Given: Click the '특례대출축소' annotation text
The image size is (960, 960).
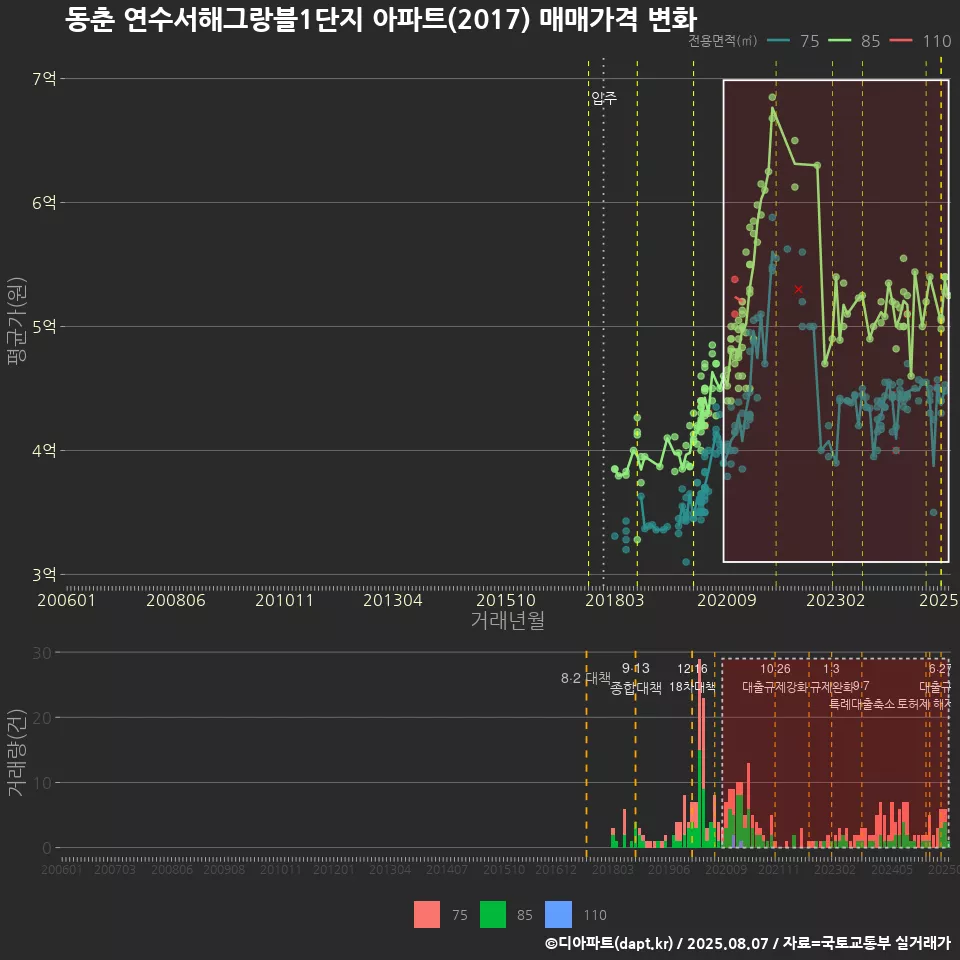Looking at the screenshot, I should pos(861,704).
